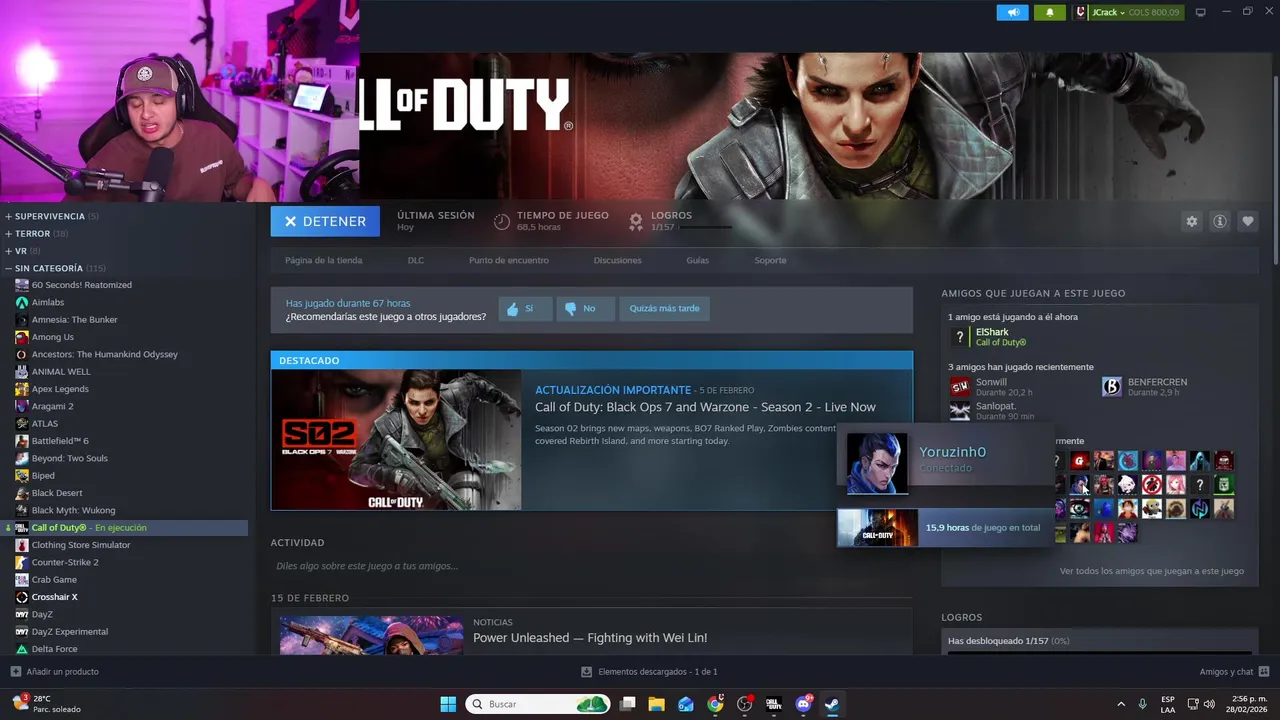Select the running Call of Duty entry

click(124, 528)
